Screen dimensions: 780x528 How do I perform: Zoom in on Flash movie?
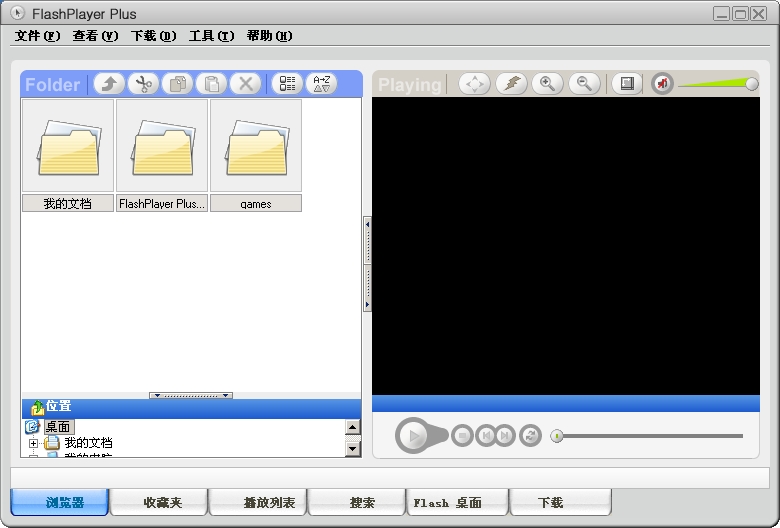click(548, 84)
